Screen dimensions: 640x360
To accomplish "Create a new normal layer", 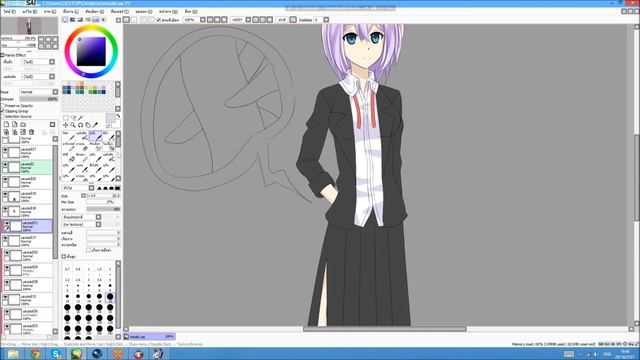I will pyautogui.click(x=6, y=124).
